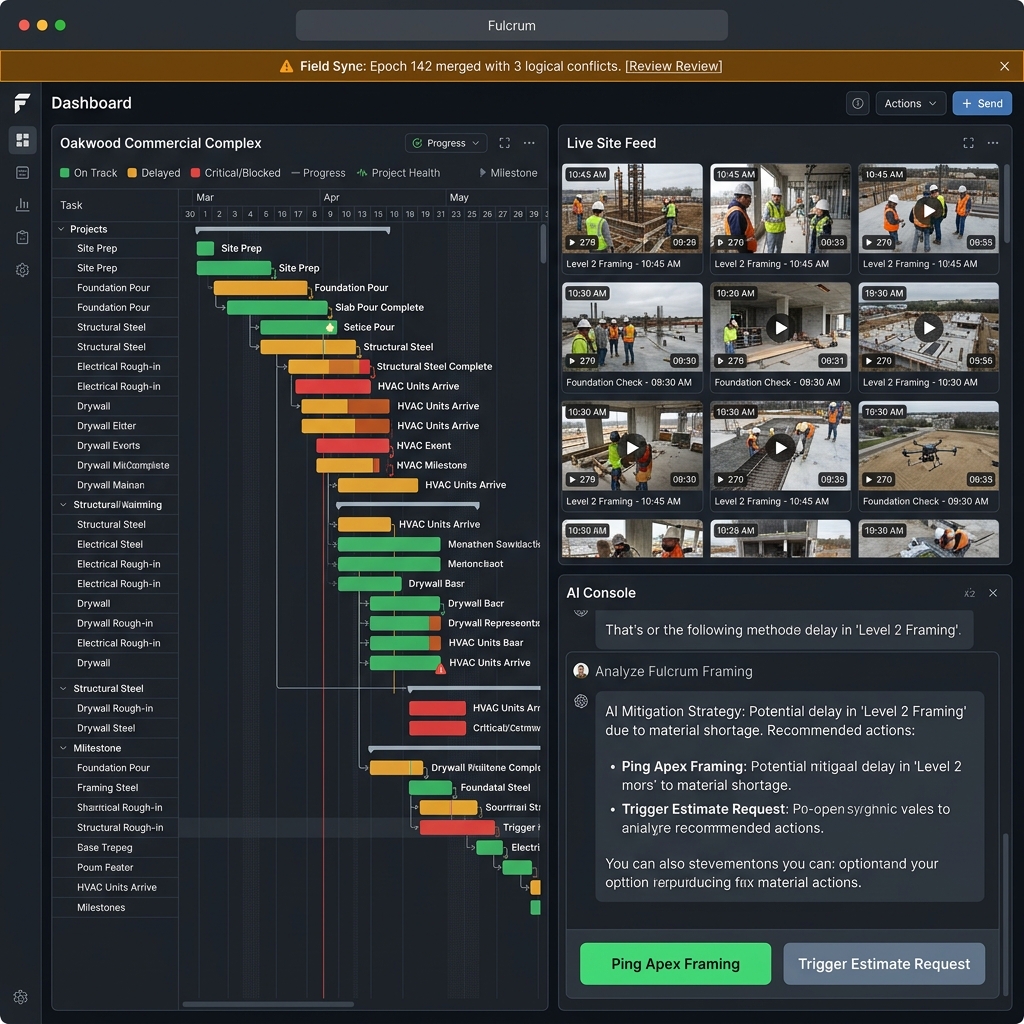Open the Actions dropdown

coord(910,103)
